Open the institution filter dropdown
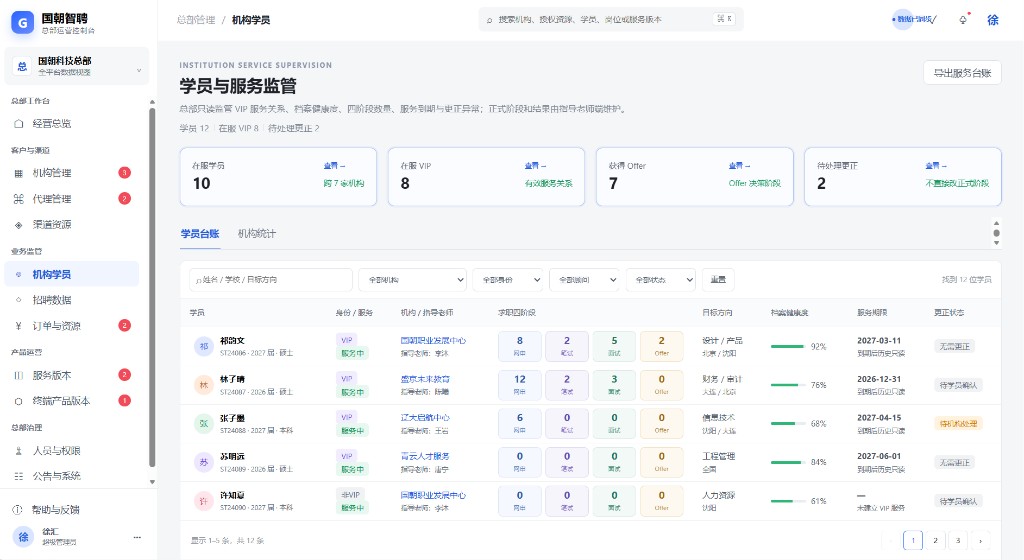Screen dimensions: 1024x560 [x=412, y=279]
